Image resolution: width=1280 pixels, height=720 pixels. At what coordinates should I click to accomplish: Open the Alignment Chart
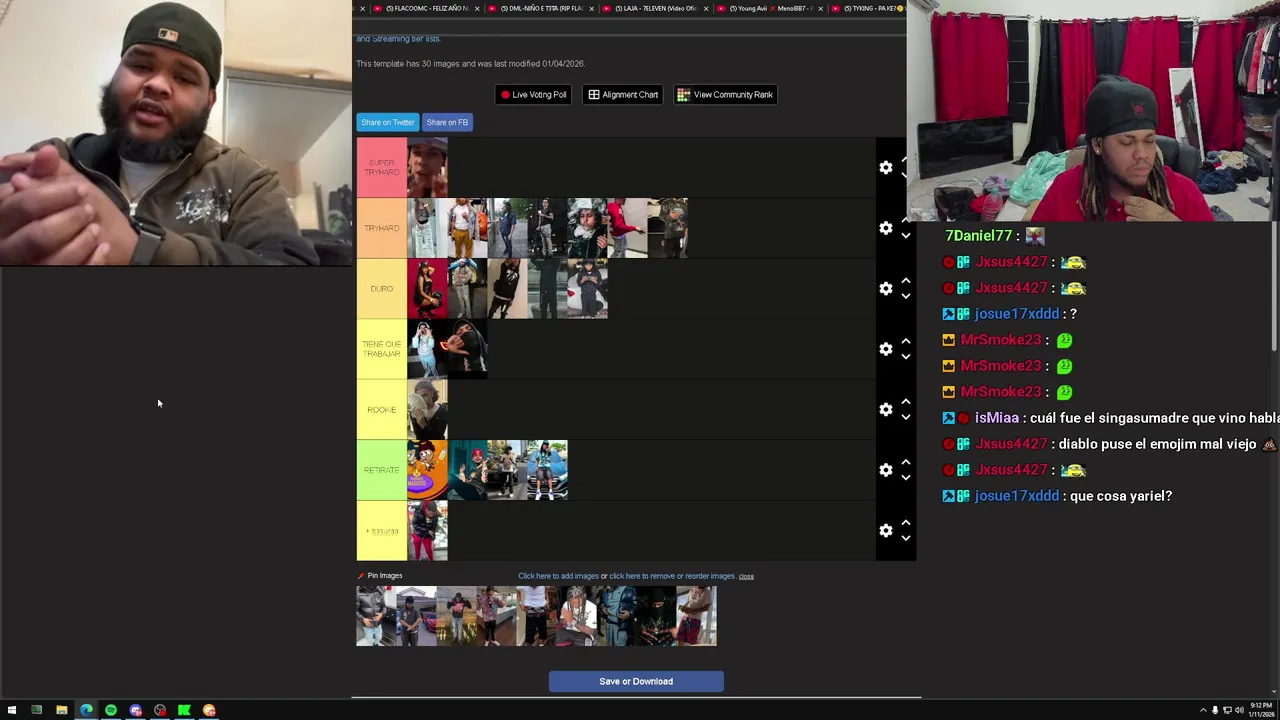(623, 95)
